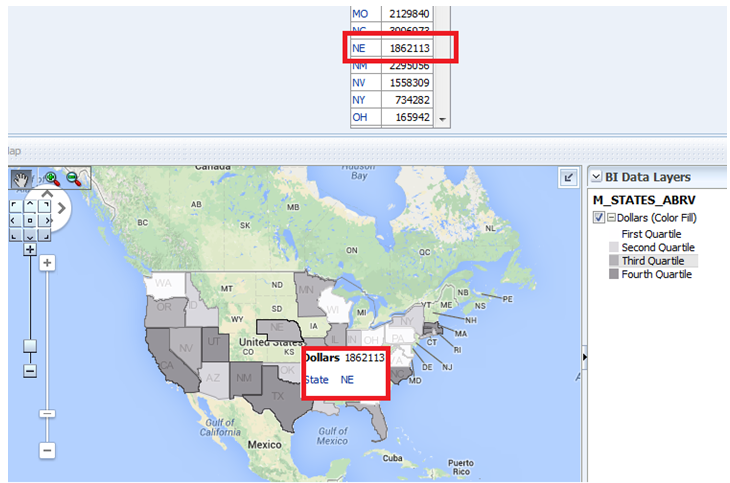The height and width of the screenshot is (483, 730).
Task: Select table value 1558309
Action: 409,83
